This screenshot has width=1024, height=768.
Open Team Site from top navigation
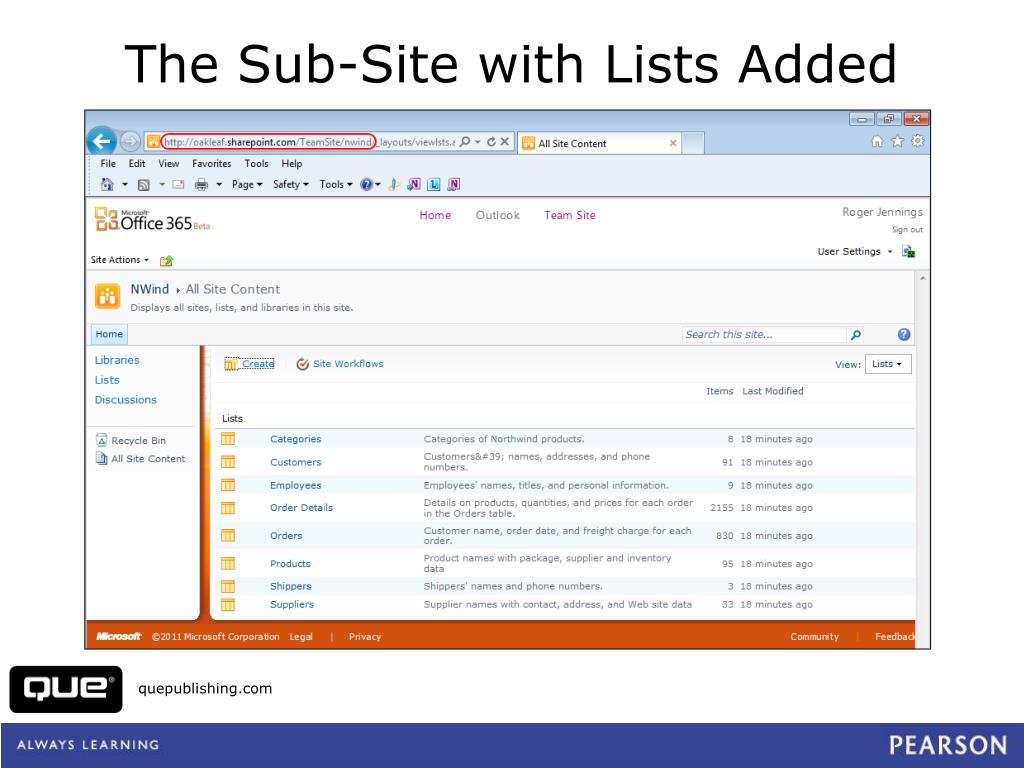point(569,216)
